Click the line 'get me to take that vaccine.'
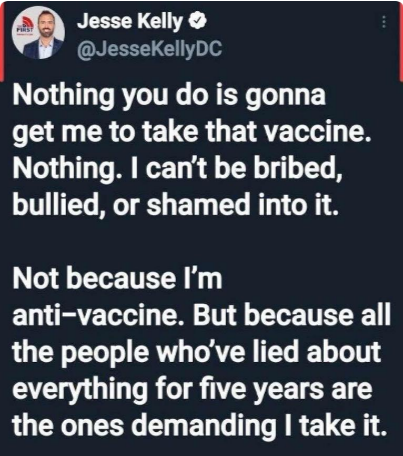 [x=192, y=133]
